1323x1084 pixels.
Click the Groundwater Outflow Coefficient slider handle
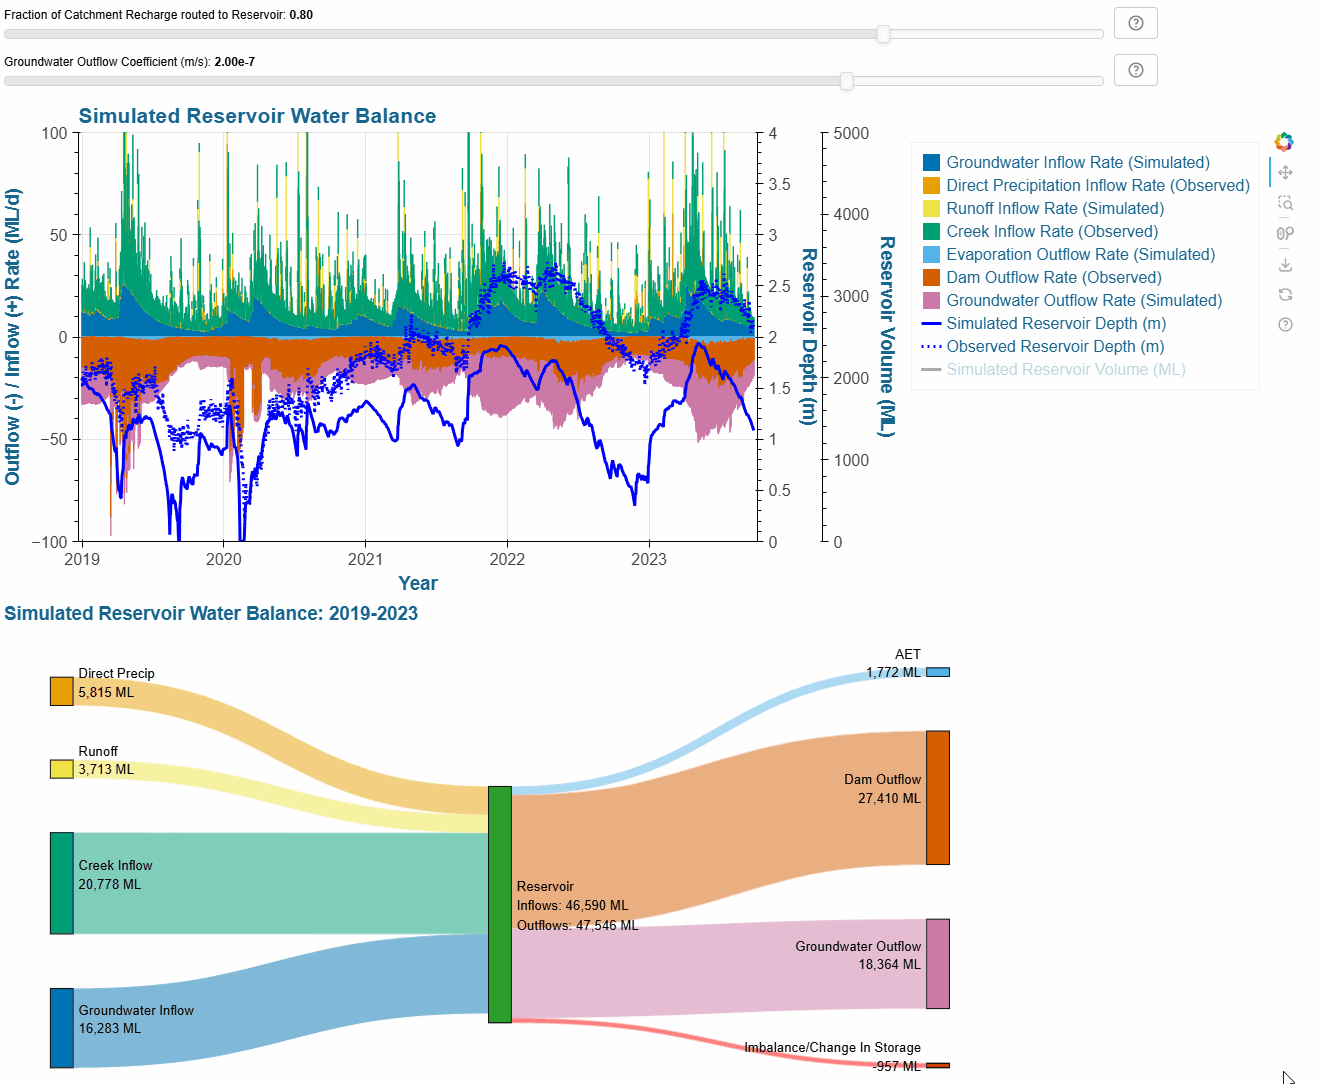click(847, 81)
